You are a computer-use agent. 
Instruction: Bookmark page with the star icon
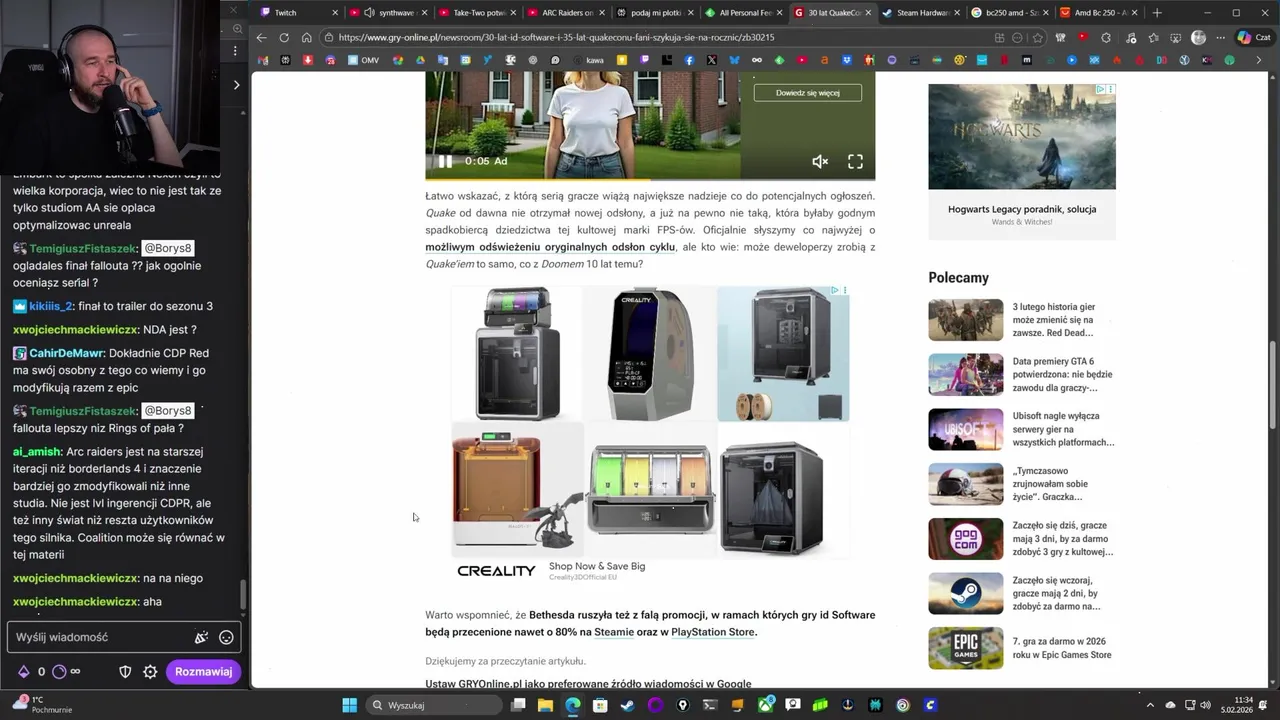(1039, 37)
